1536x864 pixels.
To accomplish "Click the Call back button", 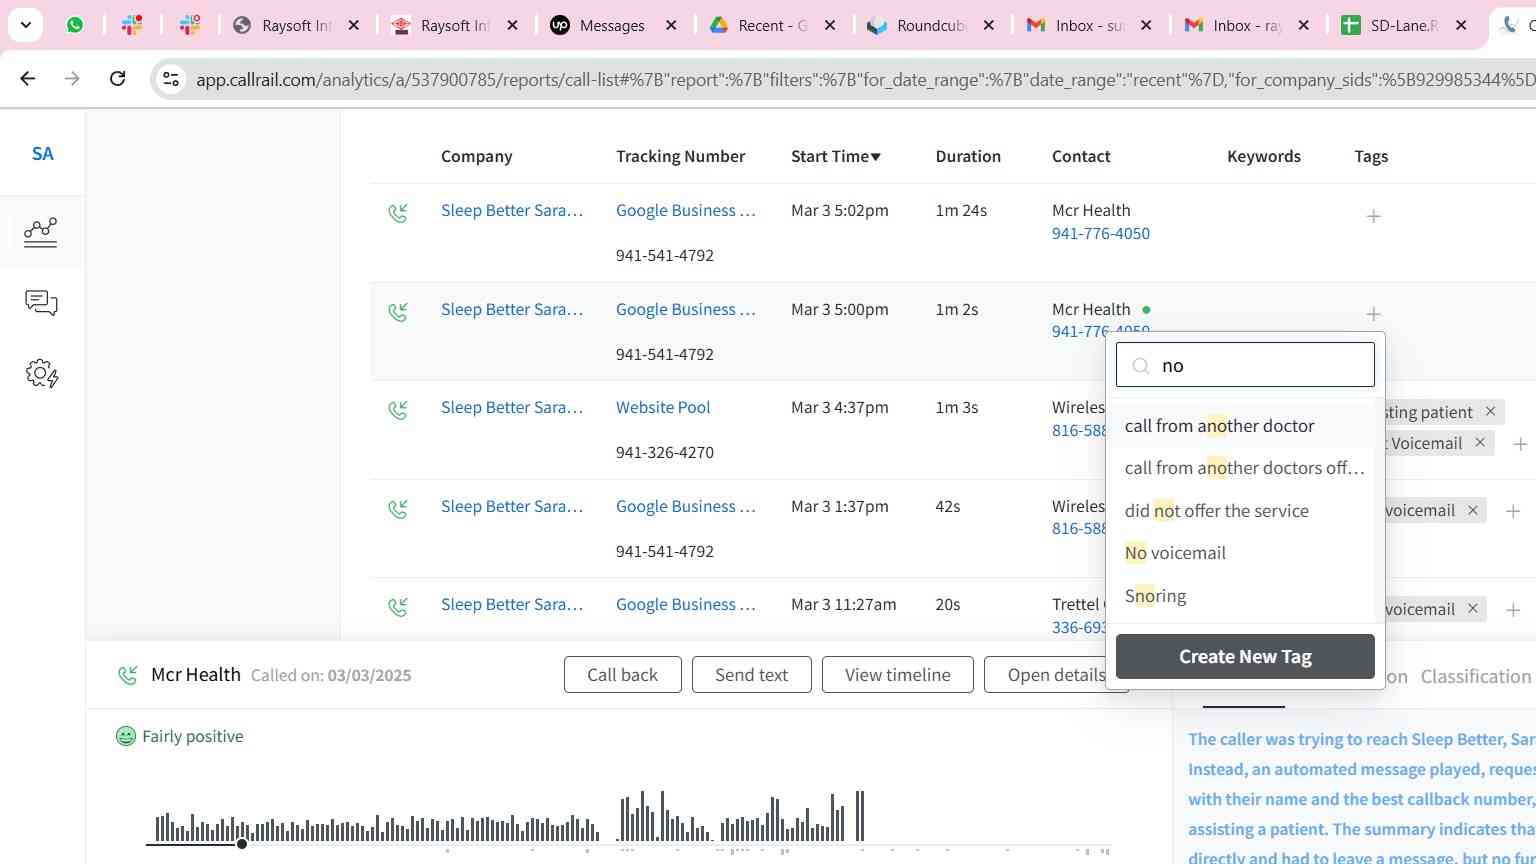I will pyautogui.click(x=622, y=675).
